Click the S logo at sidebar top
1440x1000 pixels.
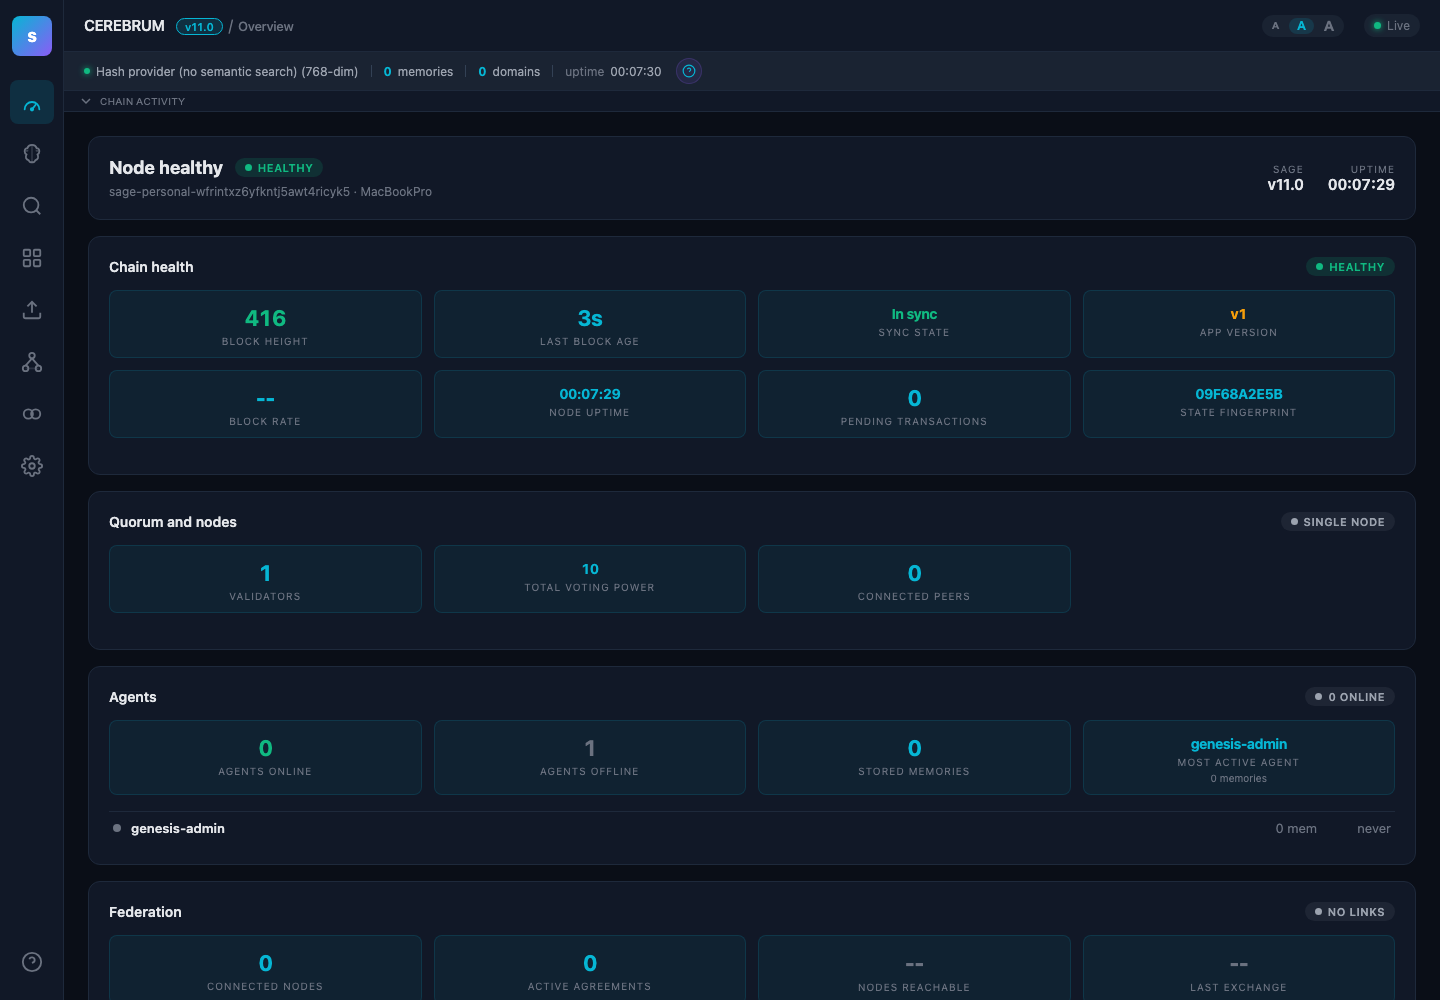click(32, 36)
